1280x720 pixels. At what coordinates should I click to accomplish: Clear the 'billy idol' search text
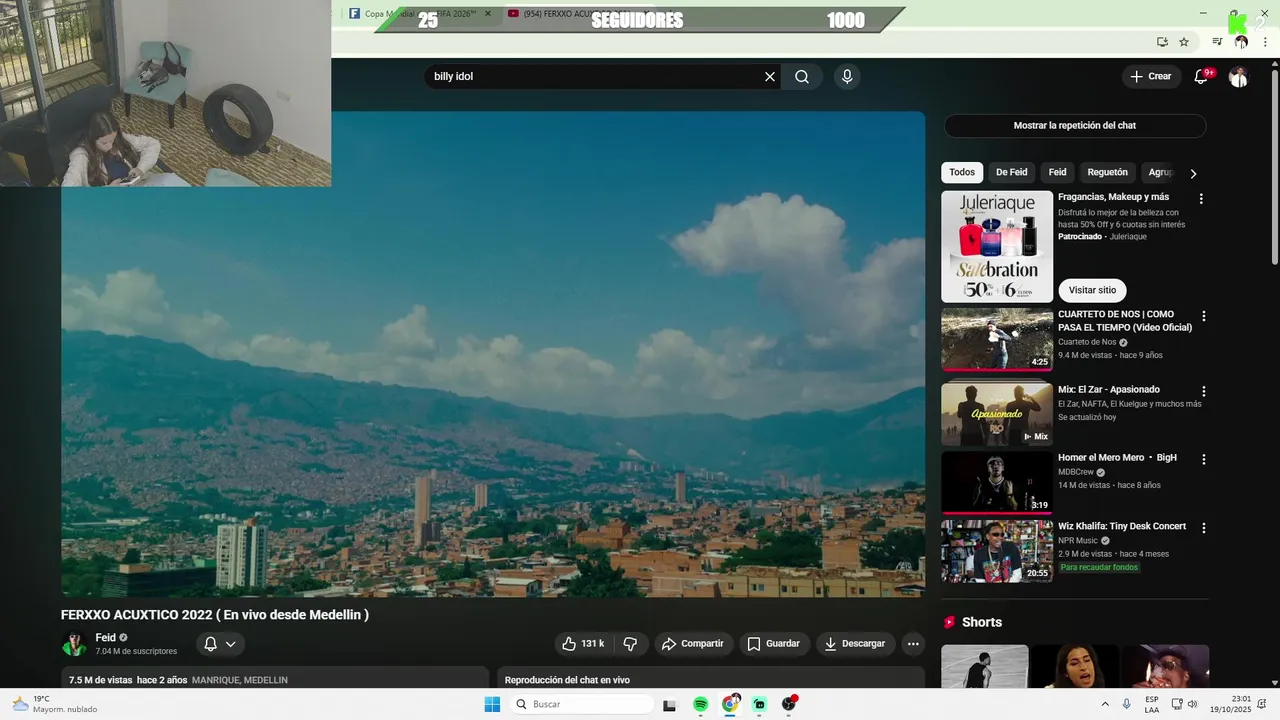770,77
